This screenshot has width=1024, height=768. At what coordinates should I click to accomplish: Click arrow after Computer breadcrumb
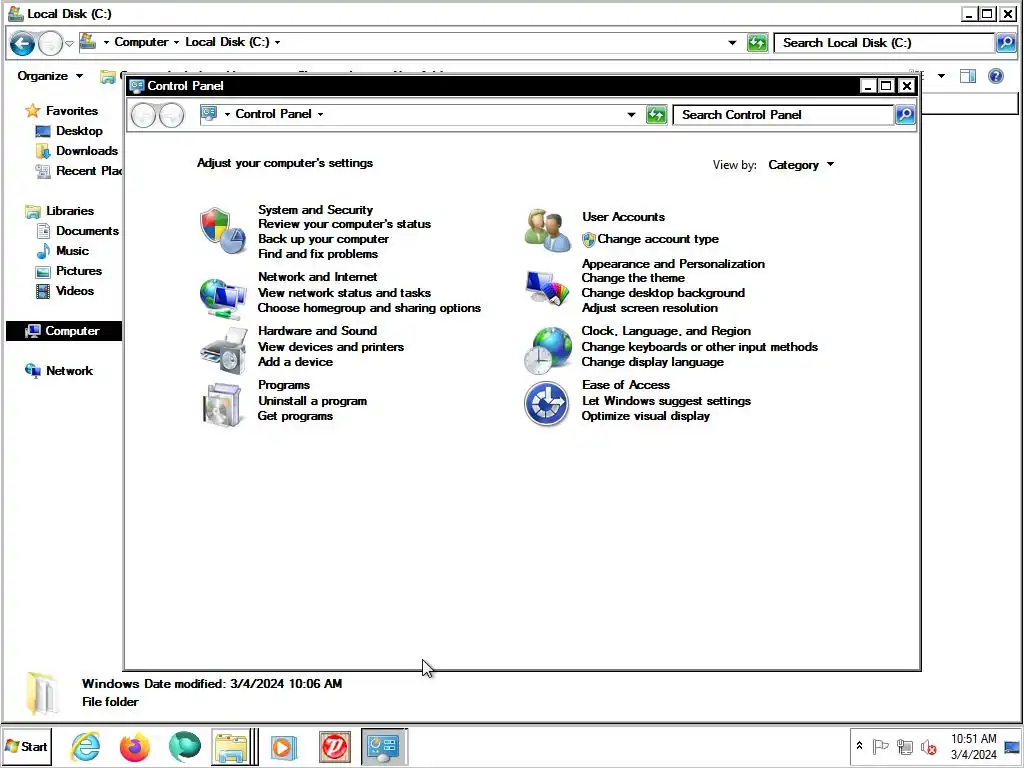pyautogui.click(x=176, y=42)
